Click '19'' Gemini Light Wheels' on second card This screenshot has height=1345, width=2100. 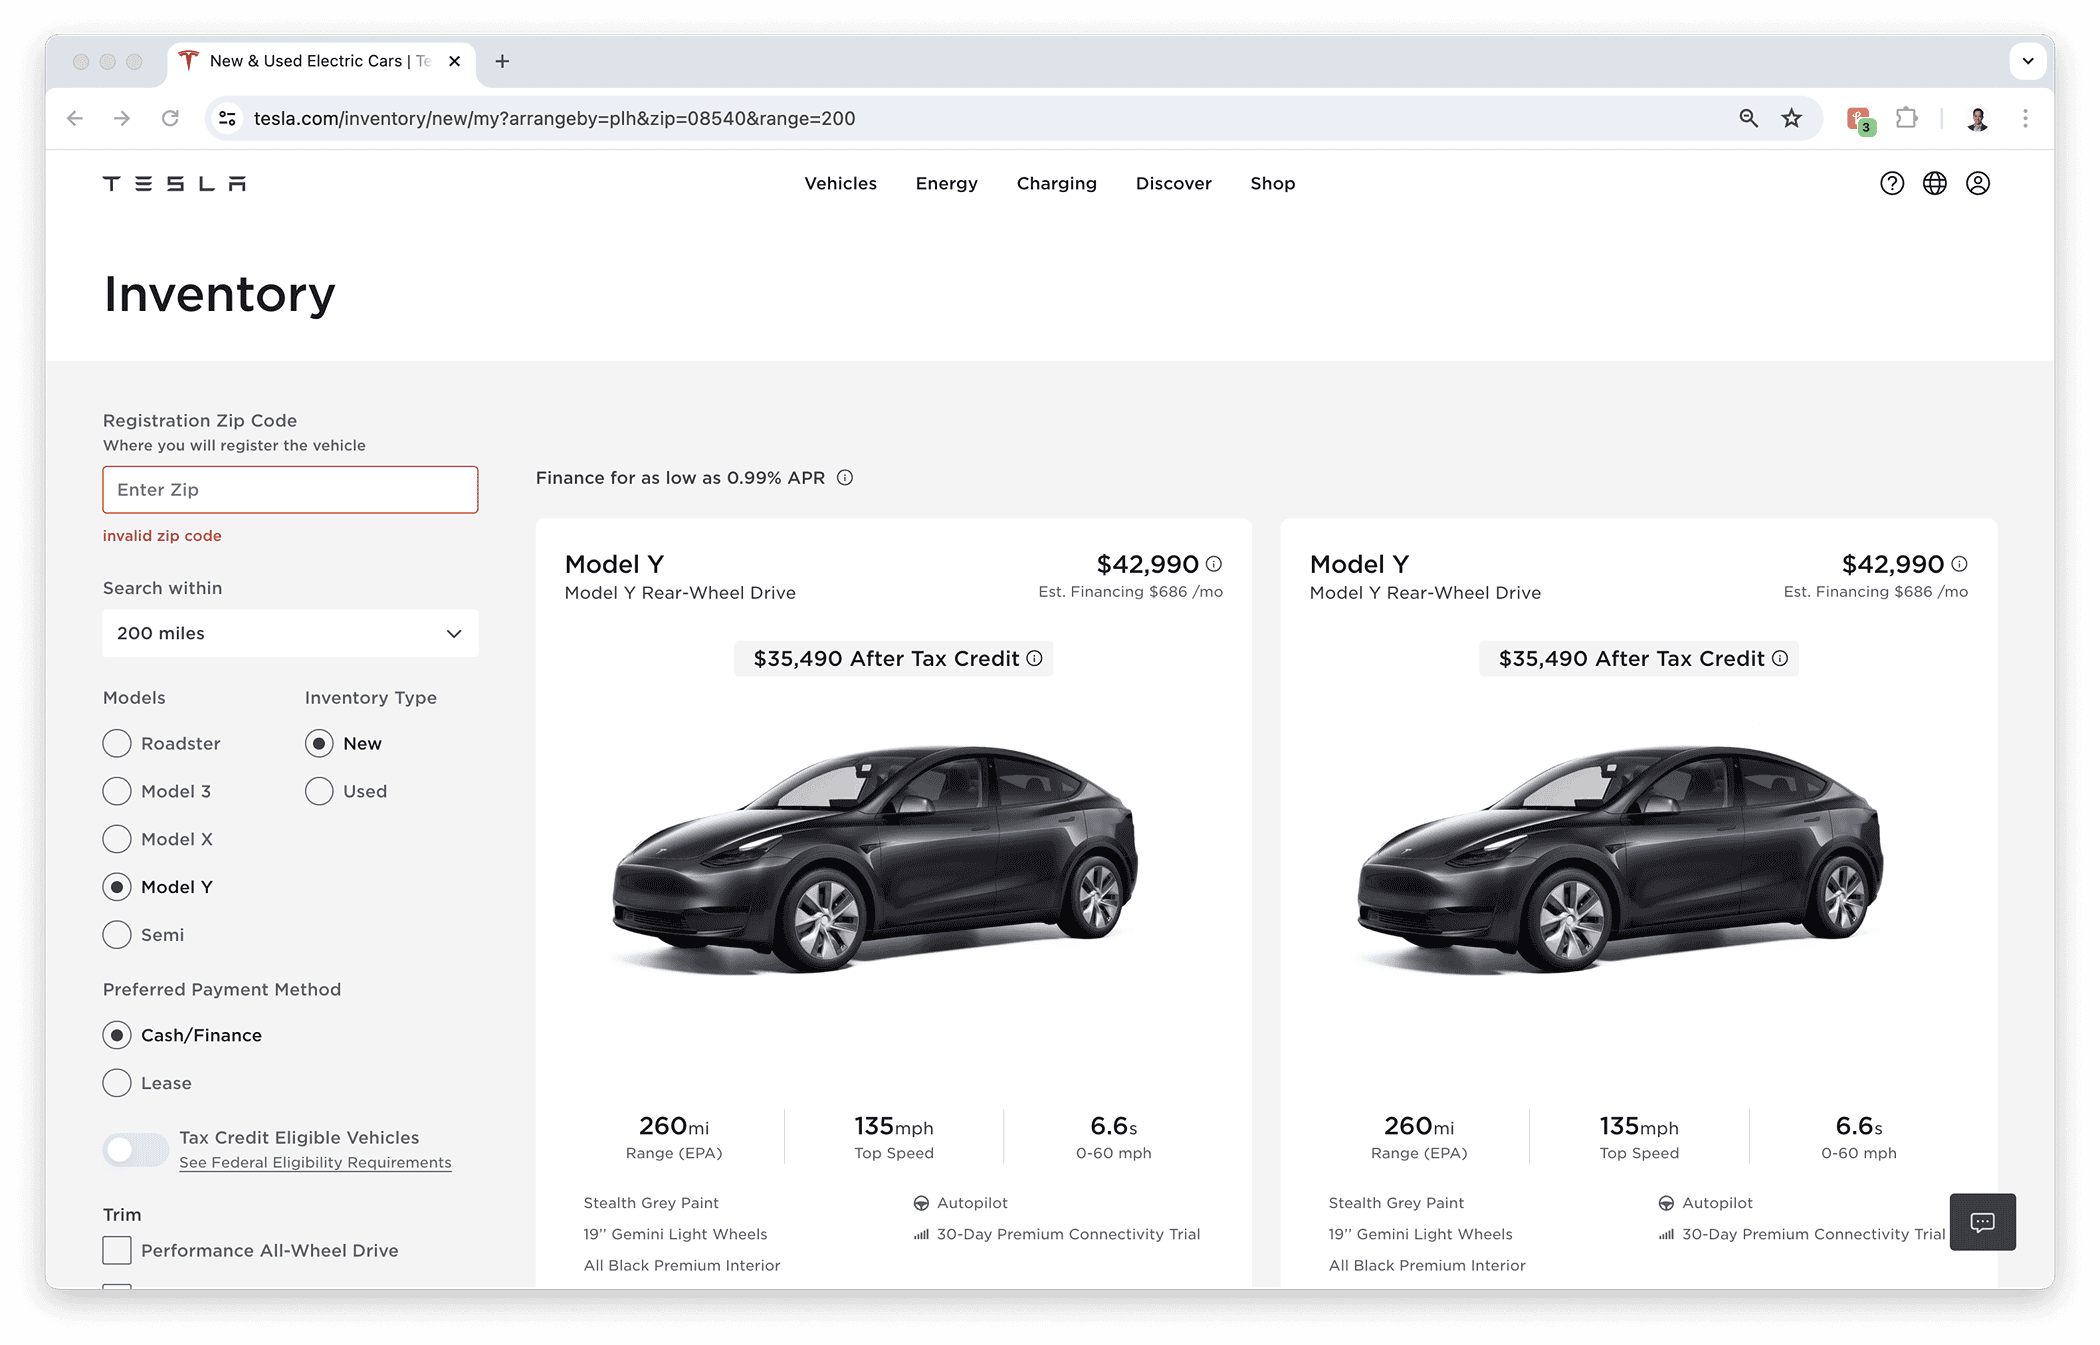point(1420,1234)
